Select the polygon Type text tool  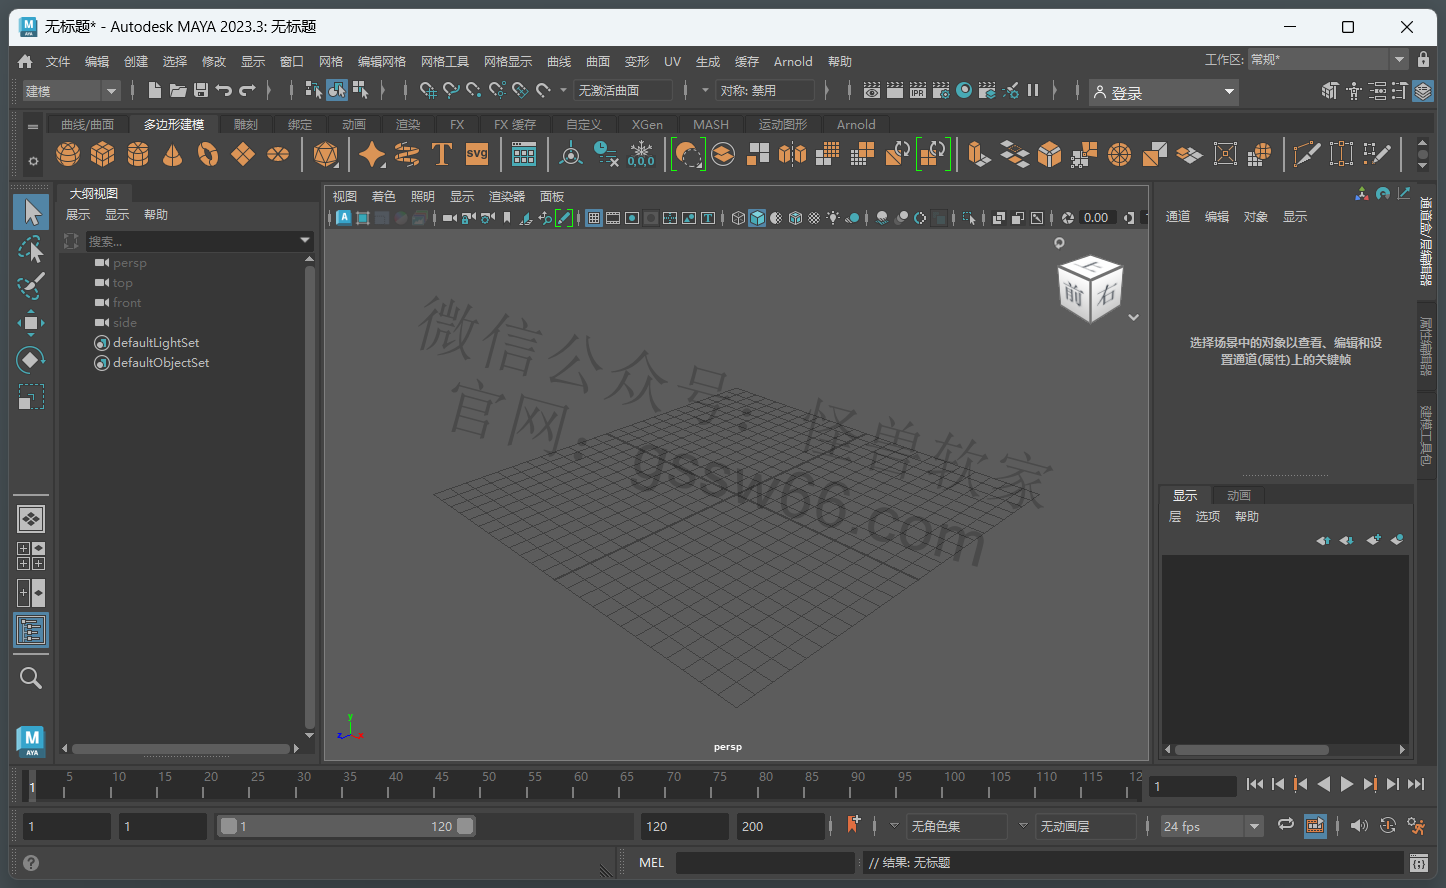click(x=441, y=154)
